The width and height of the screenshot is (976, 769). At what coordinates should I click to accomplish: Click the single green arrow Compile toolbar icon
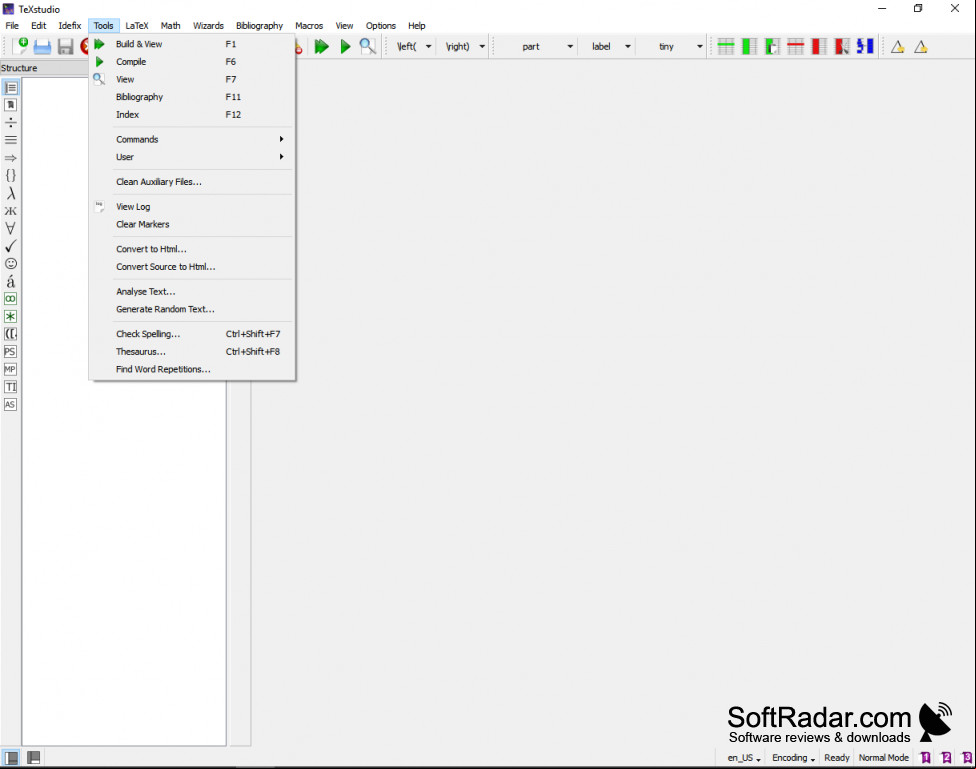tap(345, 46)
